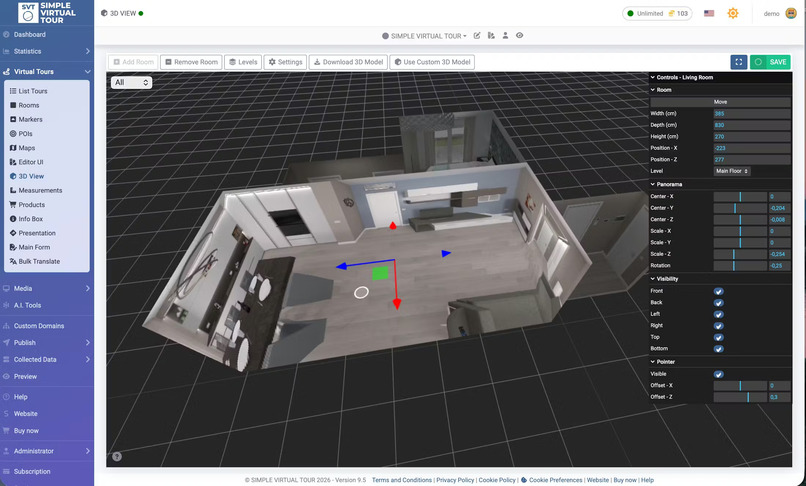Image resolution: width=806 pixels, height=486 pixels.
Task: Click the fullscreen toggle button
Action: pos(739,62)
